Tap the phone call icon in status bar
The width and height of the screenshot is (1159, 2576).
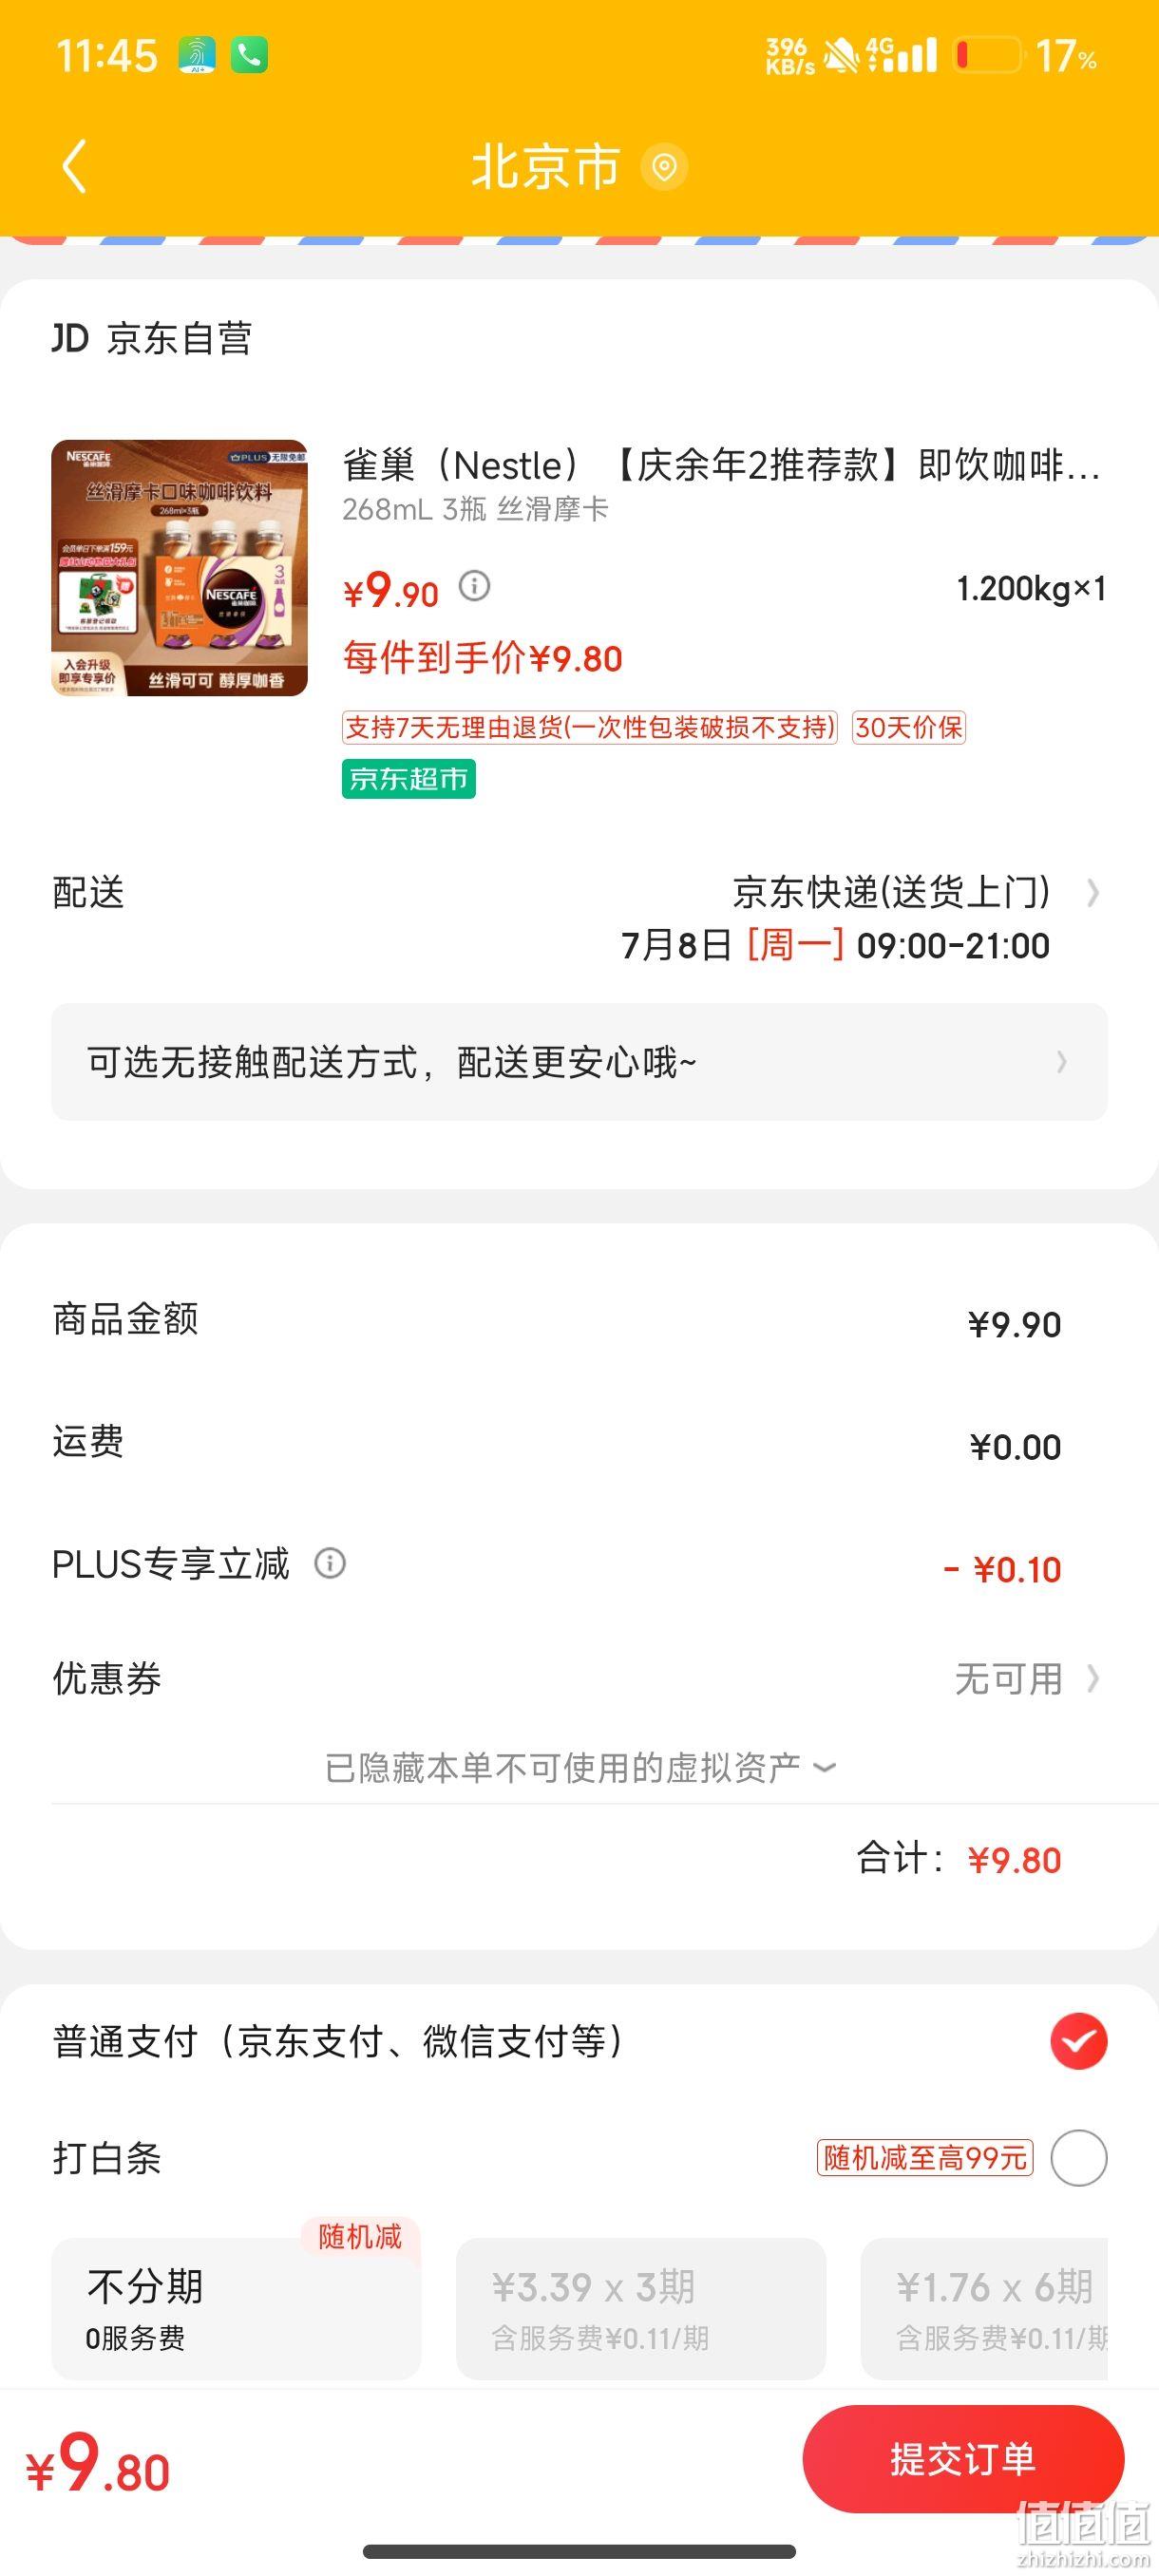(249, 56)
